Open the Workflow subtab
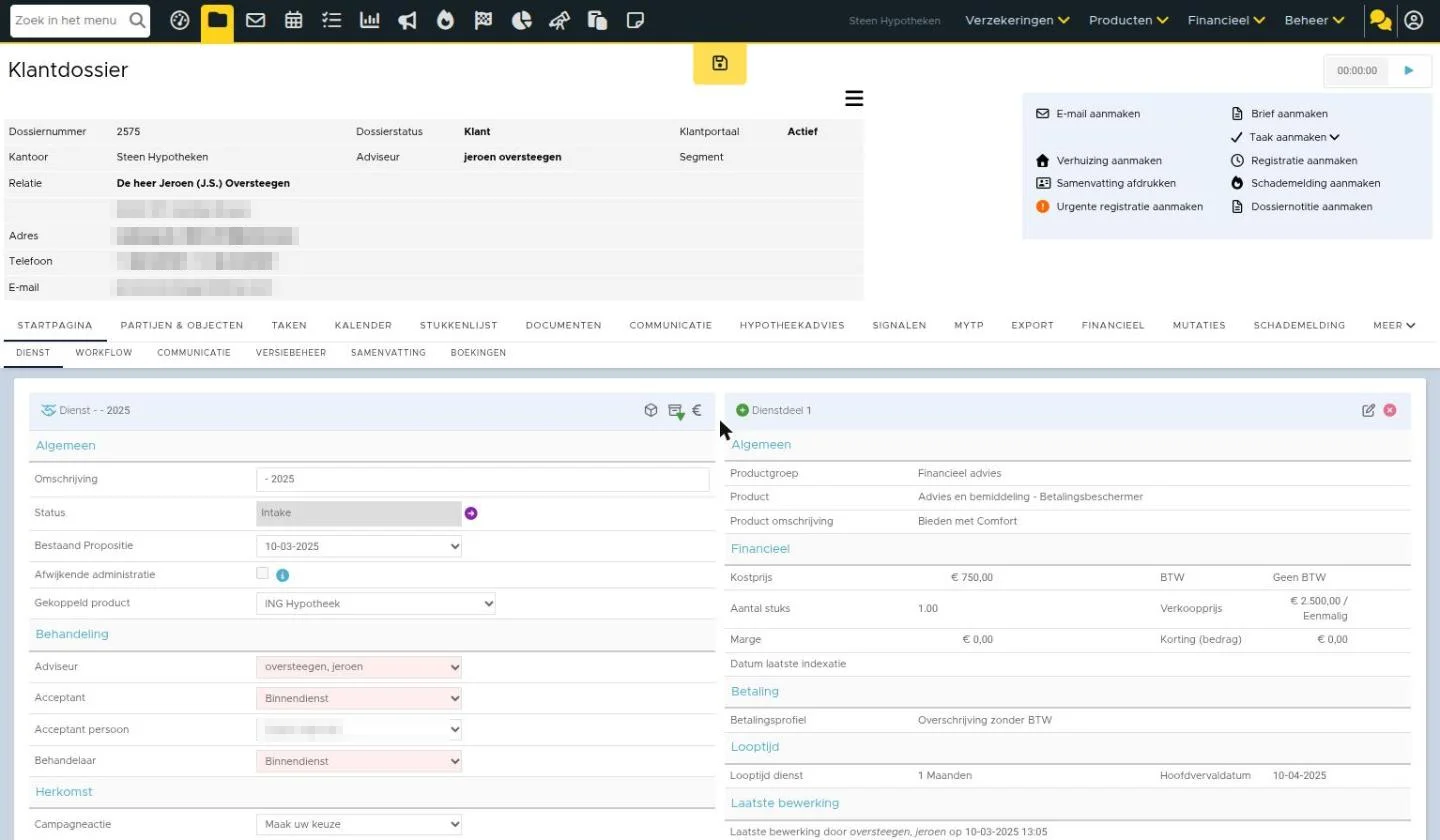 104,353
